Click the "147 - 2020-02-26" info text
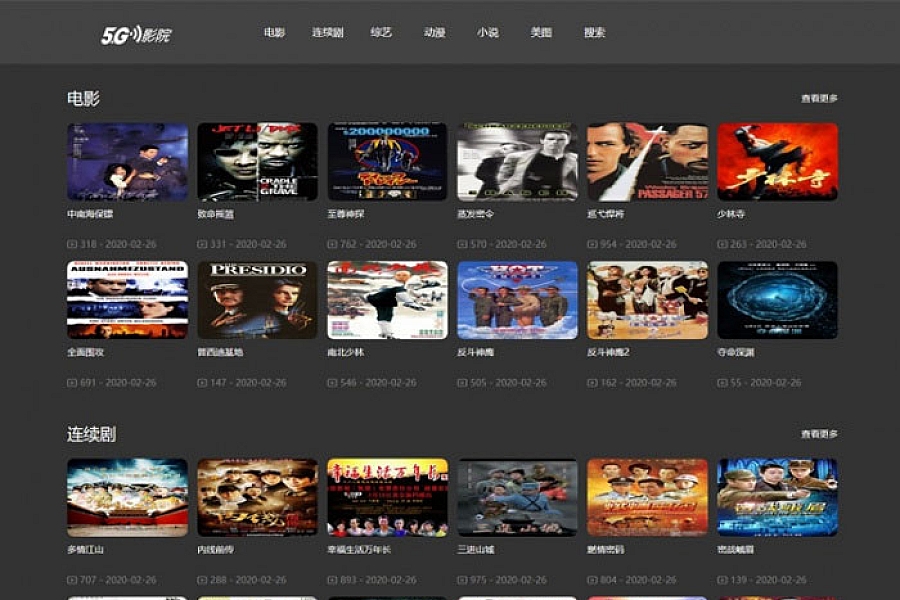The height and width of the screenshot is (600, 900). pyautogui.click(x=248, y=382)
